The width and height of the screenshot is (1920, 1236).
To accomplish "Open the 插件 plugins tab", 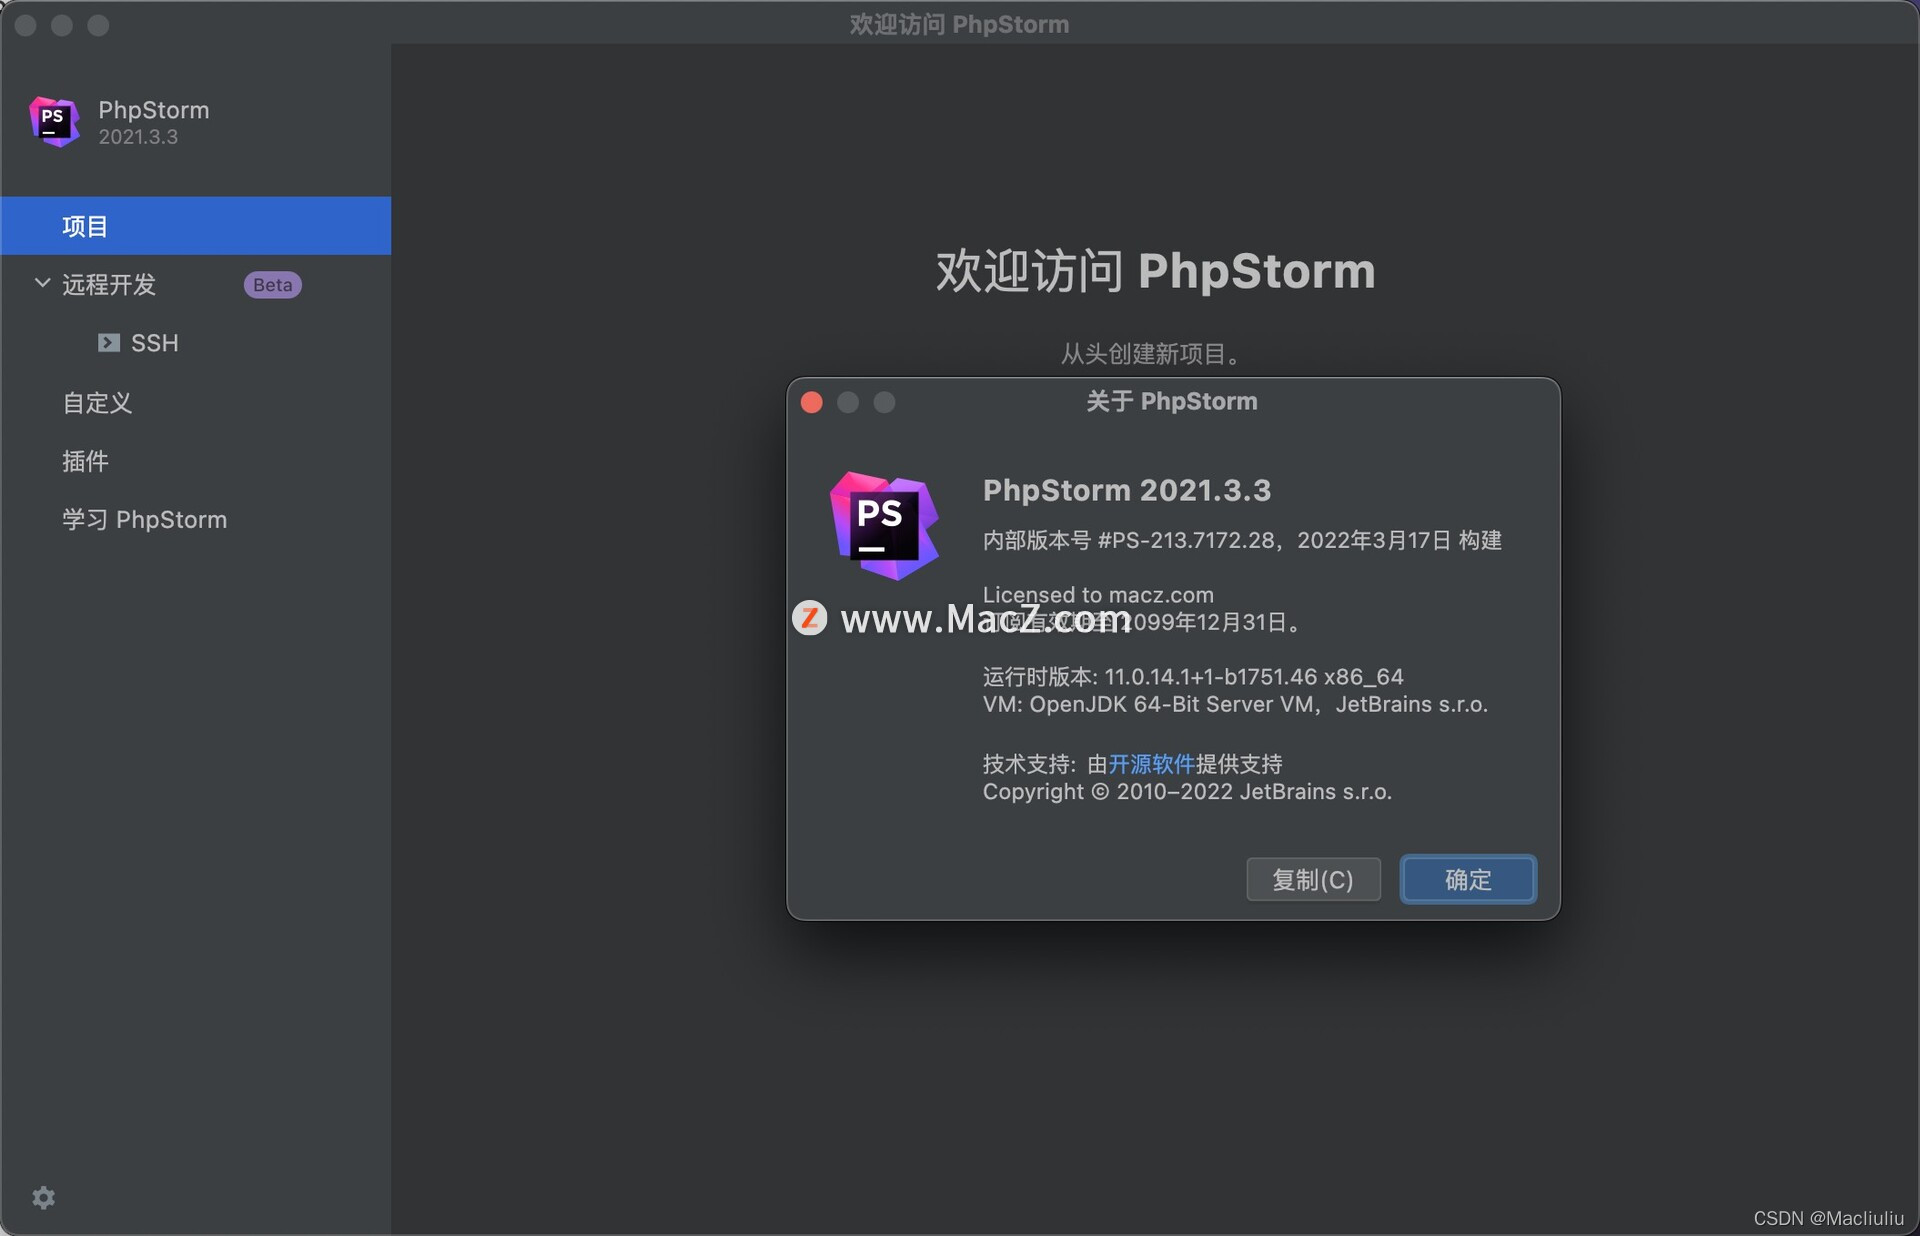I will coord(85,461).
